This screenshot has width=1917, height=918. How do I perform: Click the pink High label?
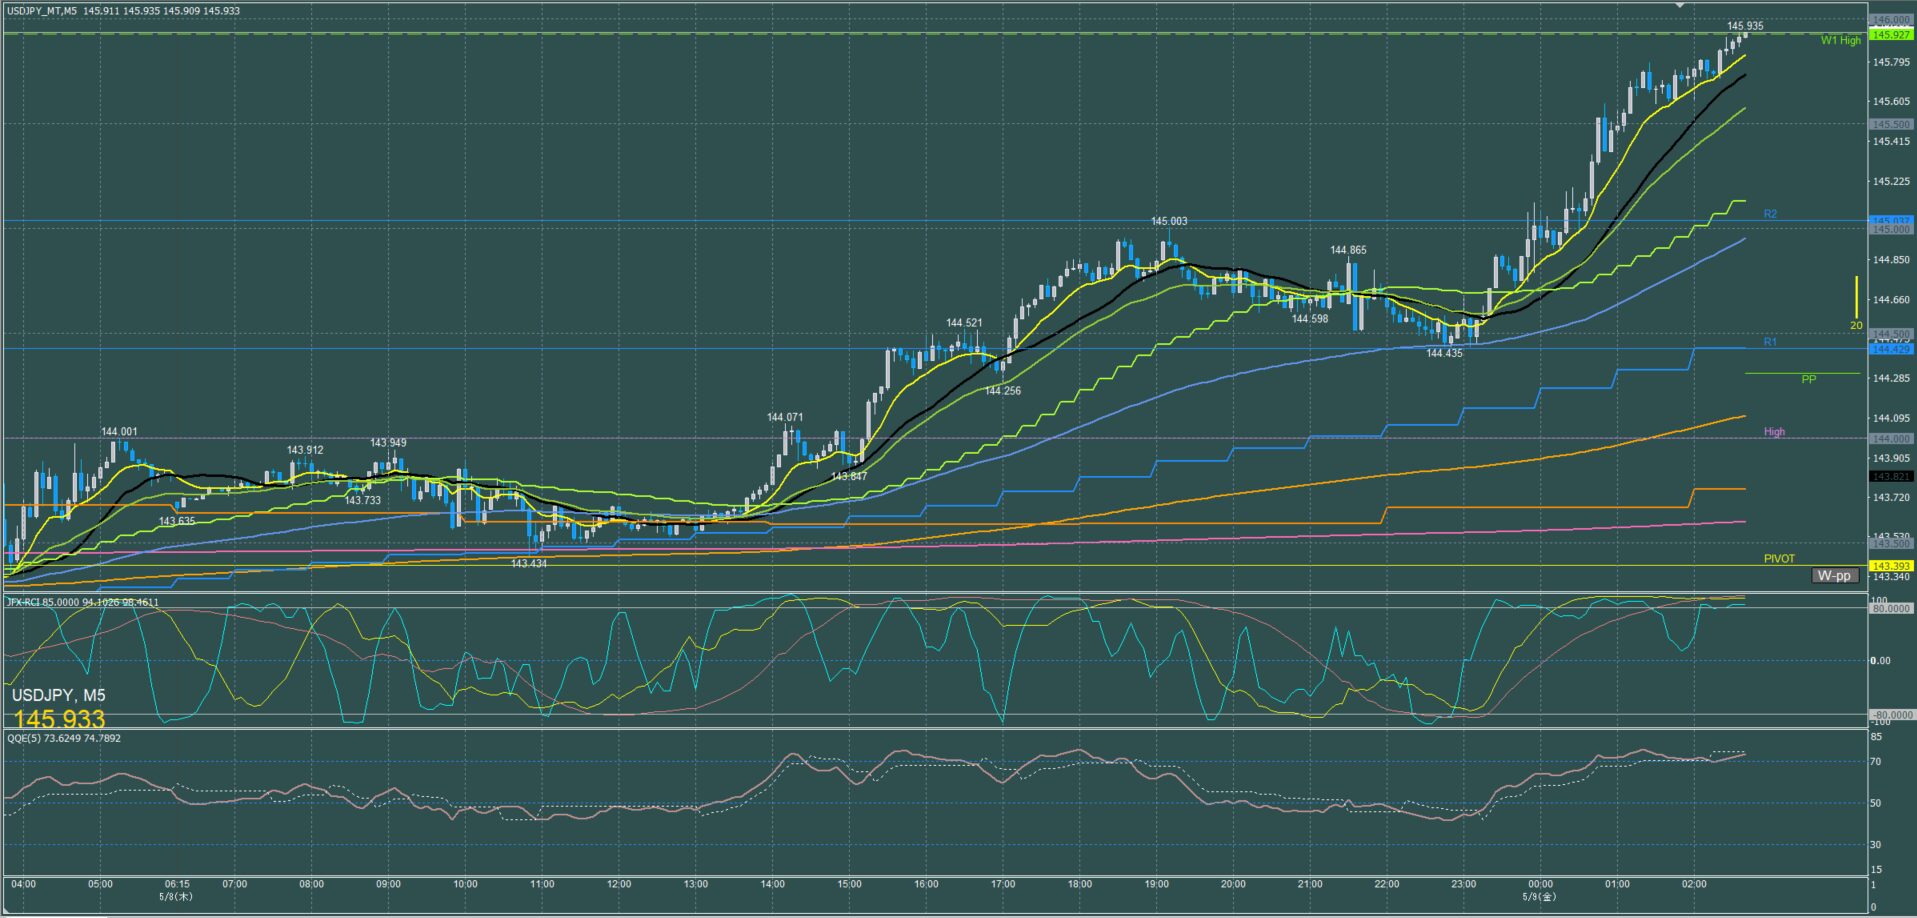point(1774,432)
